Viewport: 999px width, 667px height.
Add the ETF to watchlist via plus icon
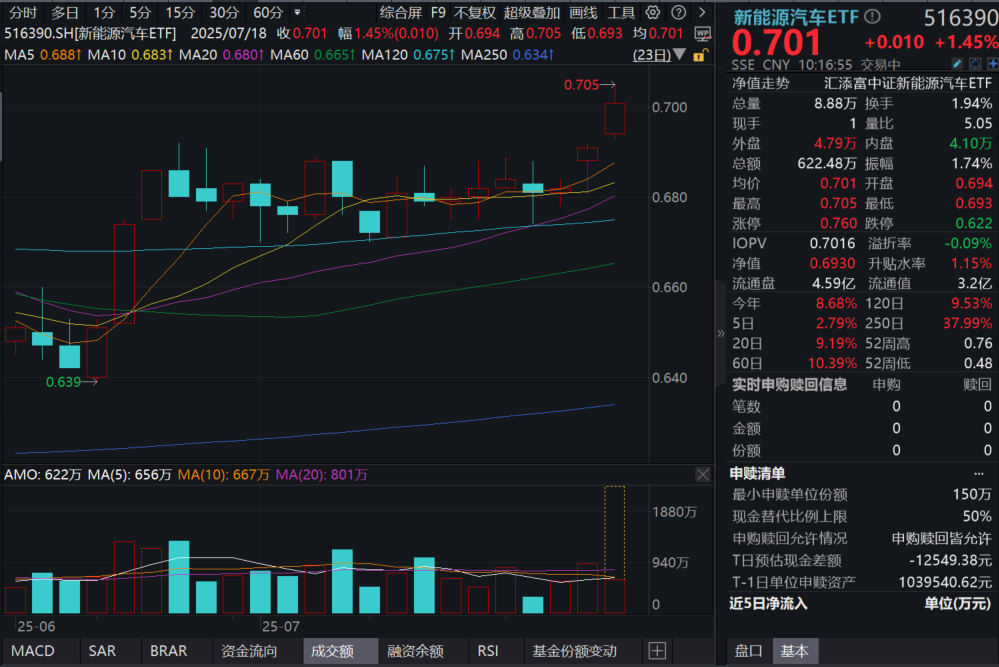(993, 63)
